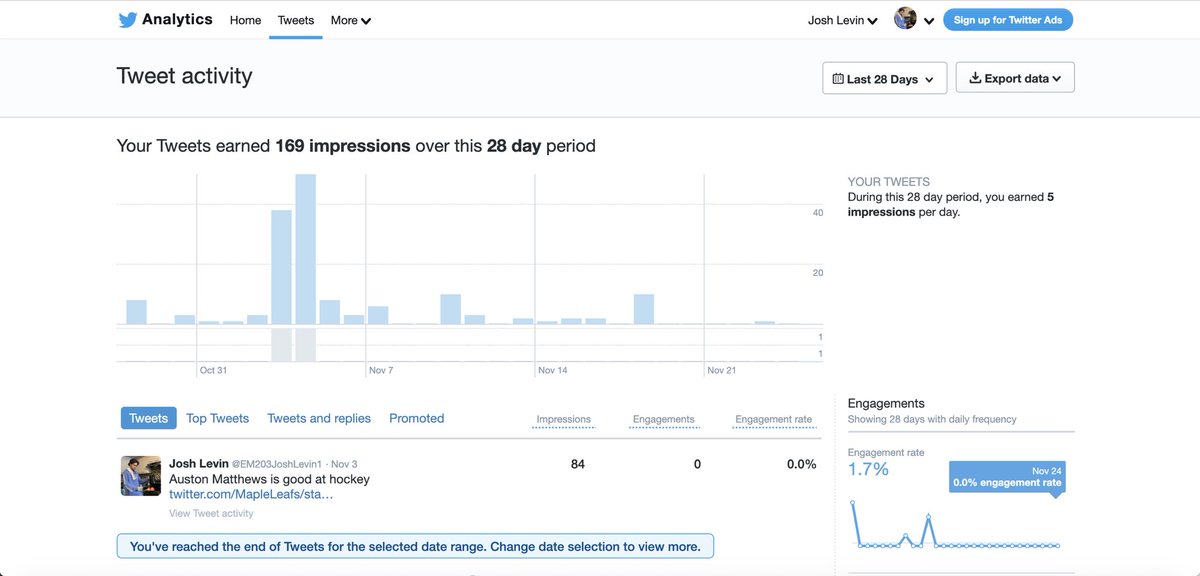Click the 0.0% engagement rate tooltip

[1007, 477]
